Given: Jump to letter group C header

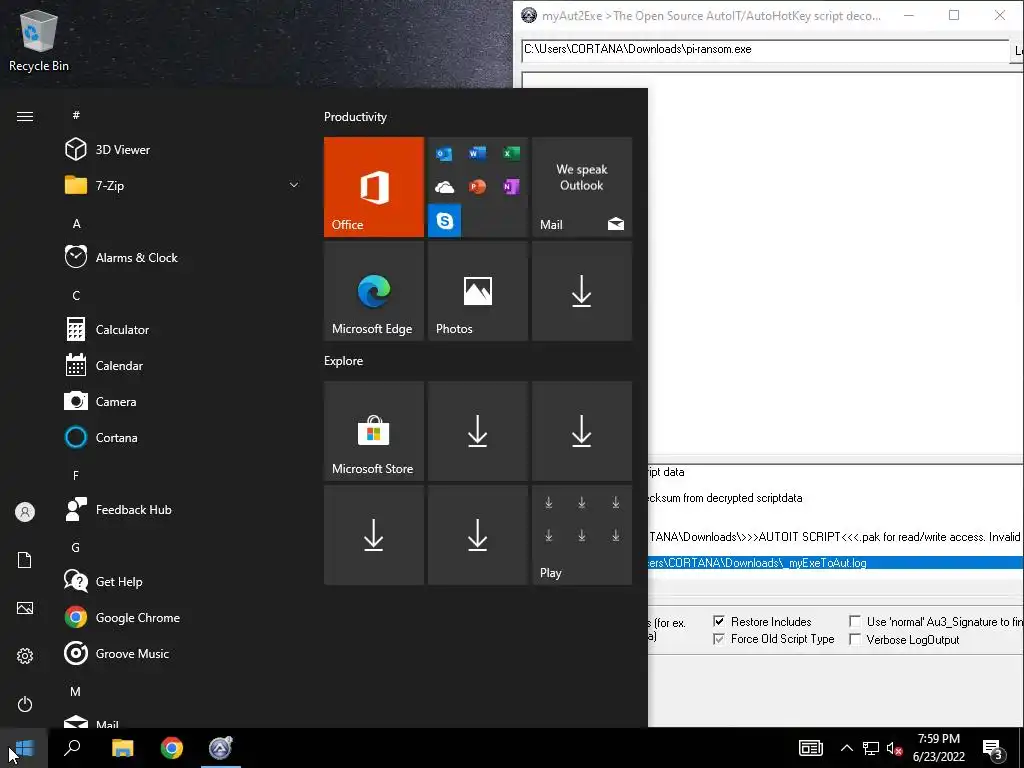Looking at the screenshot, I should click(76, 295).
